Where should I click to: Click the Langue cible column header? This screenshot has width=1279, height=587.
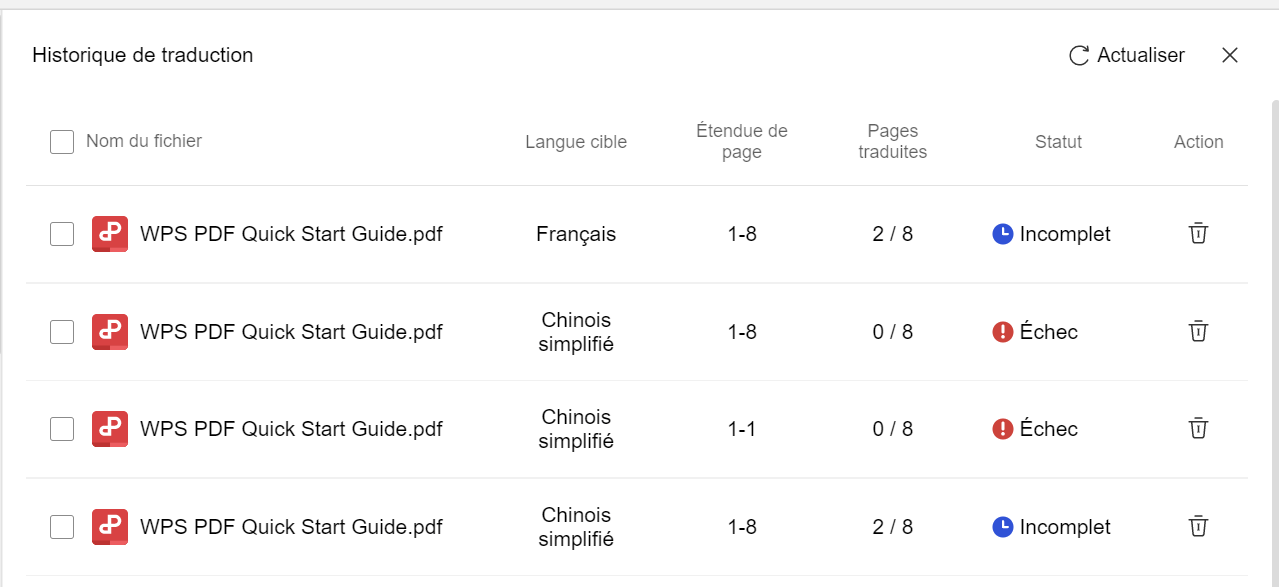click(576, 142)
